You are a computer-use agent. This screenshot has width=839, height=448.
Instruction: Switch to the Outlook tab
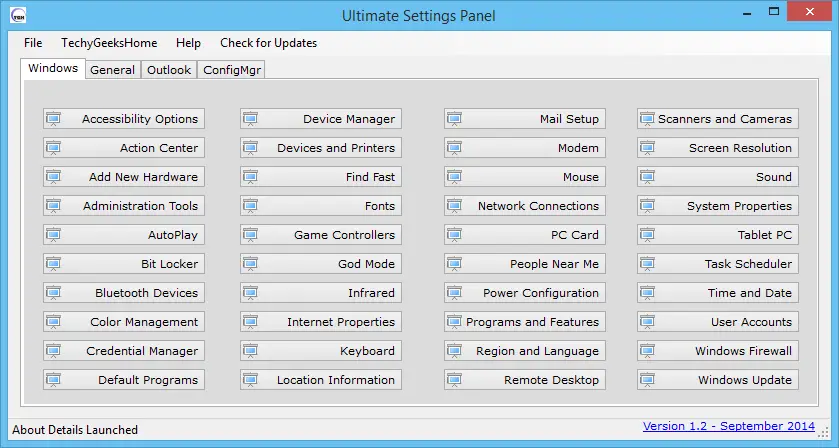[x=169, y=70]
